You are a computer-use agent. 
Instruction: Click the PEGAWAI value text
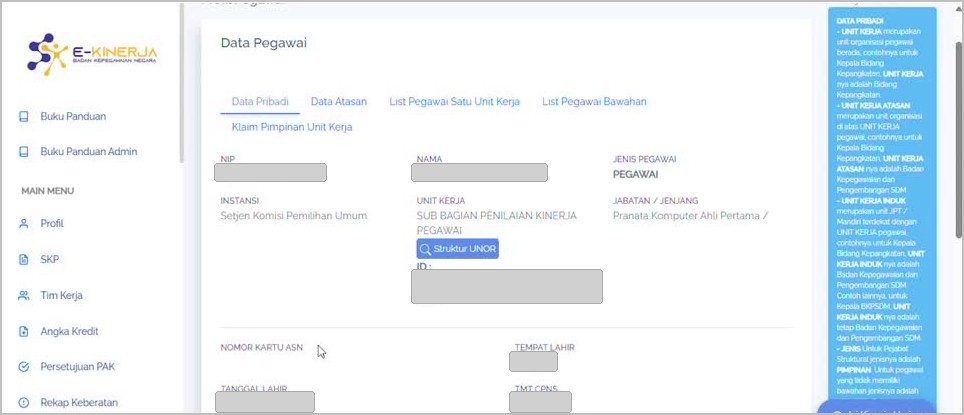(635, 175)
